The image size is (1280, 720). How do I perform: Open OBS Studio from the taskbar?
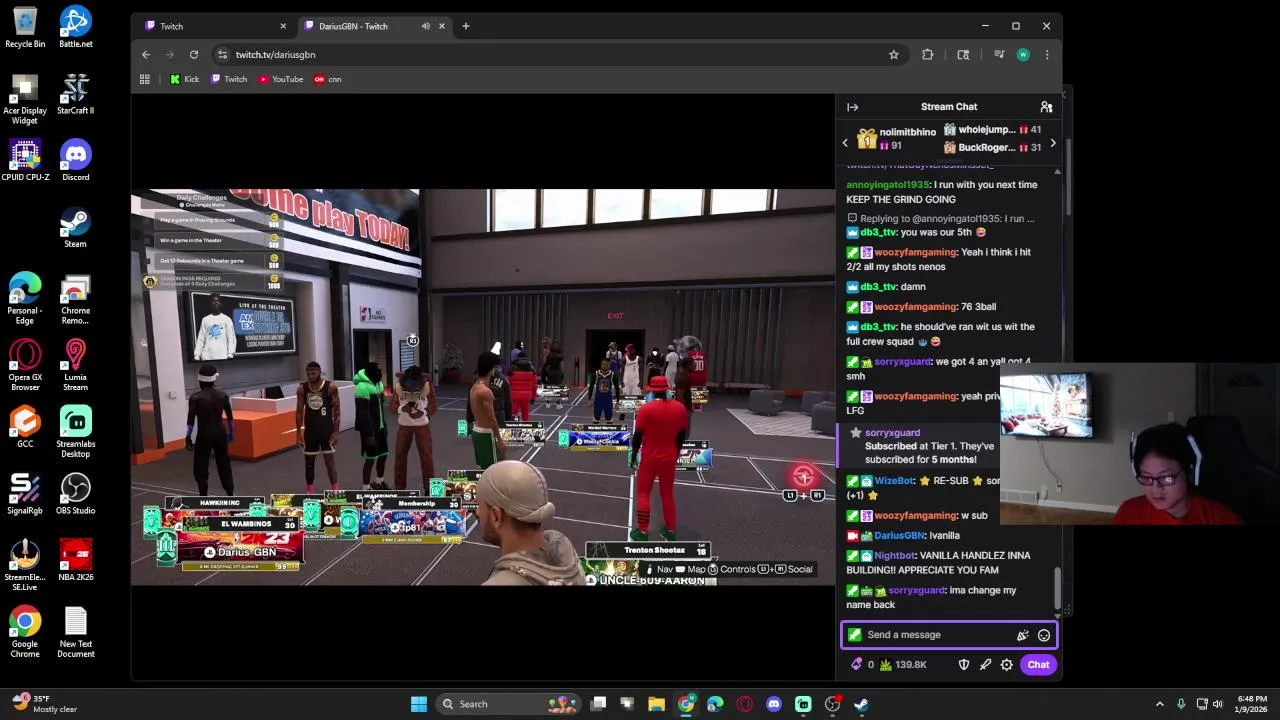(x=832, y=704)
